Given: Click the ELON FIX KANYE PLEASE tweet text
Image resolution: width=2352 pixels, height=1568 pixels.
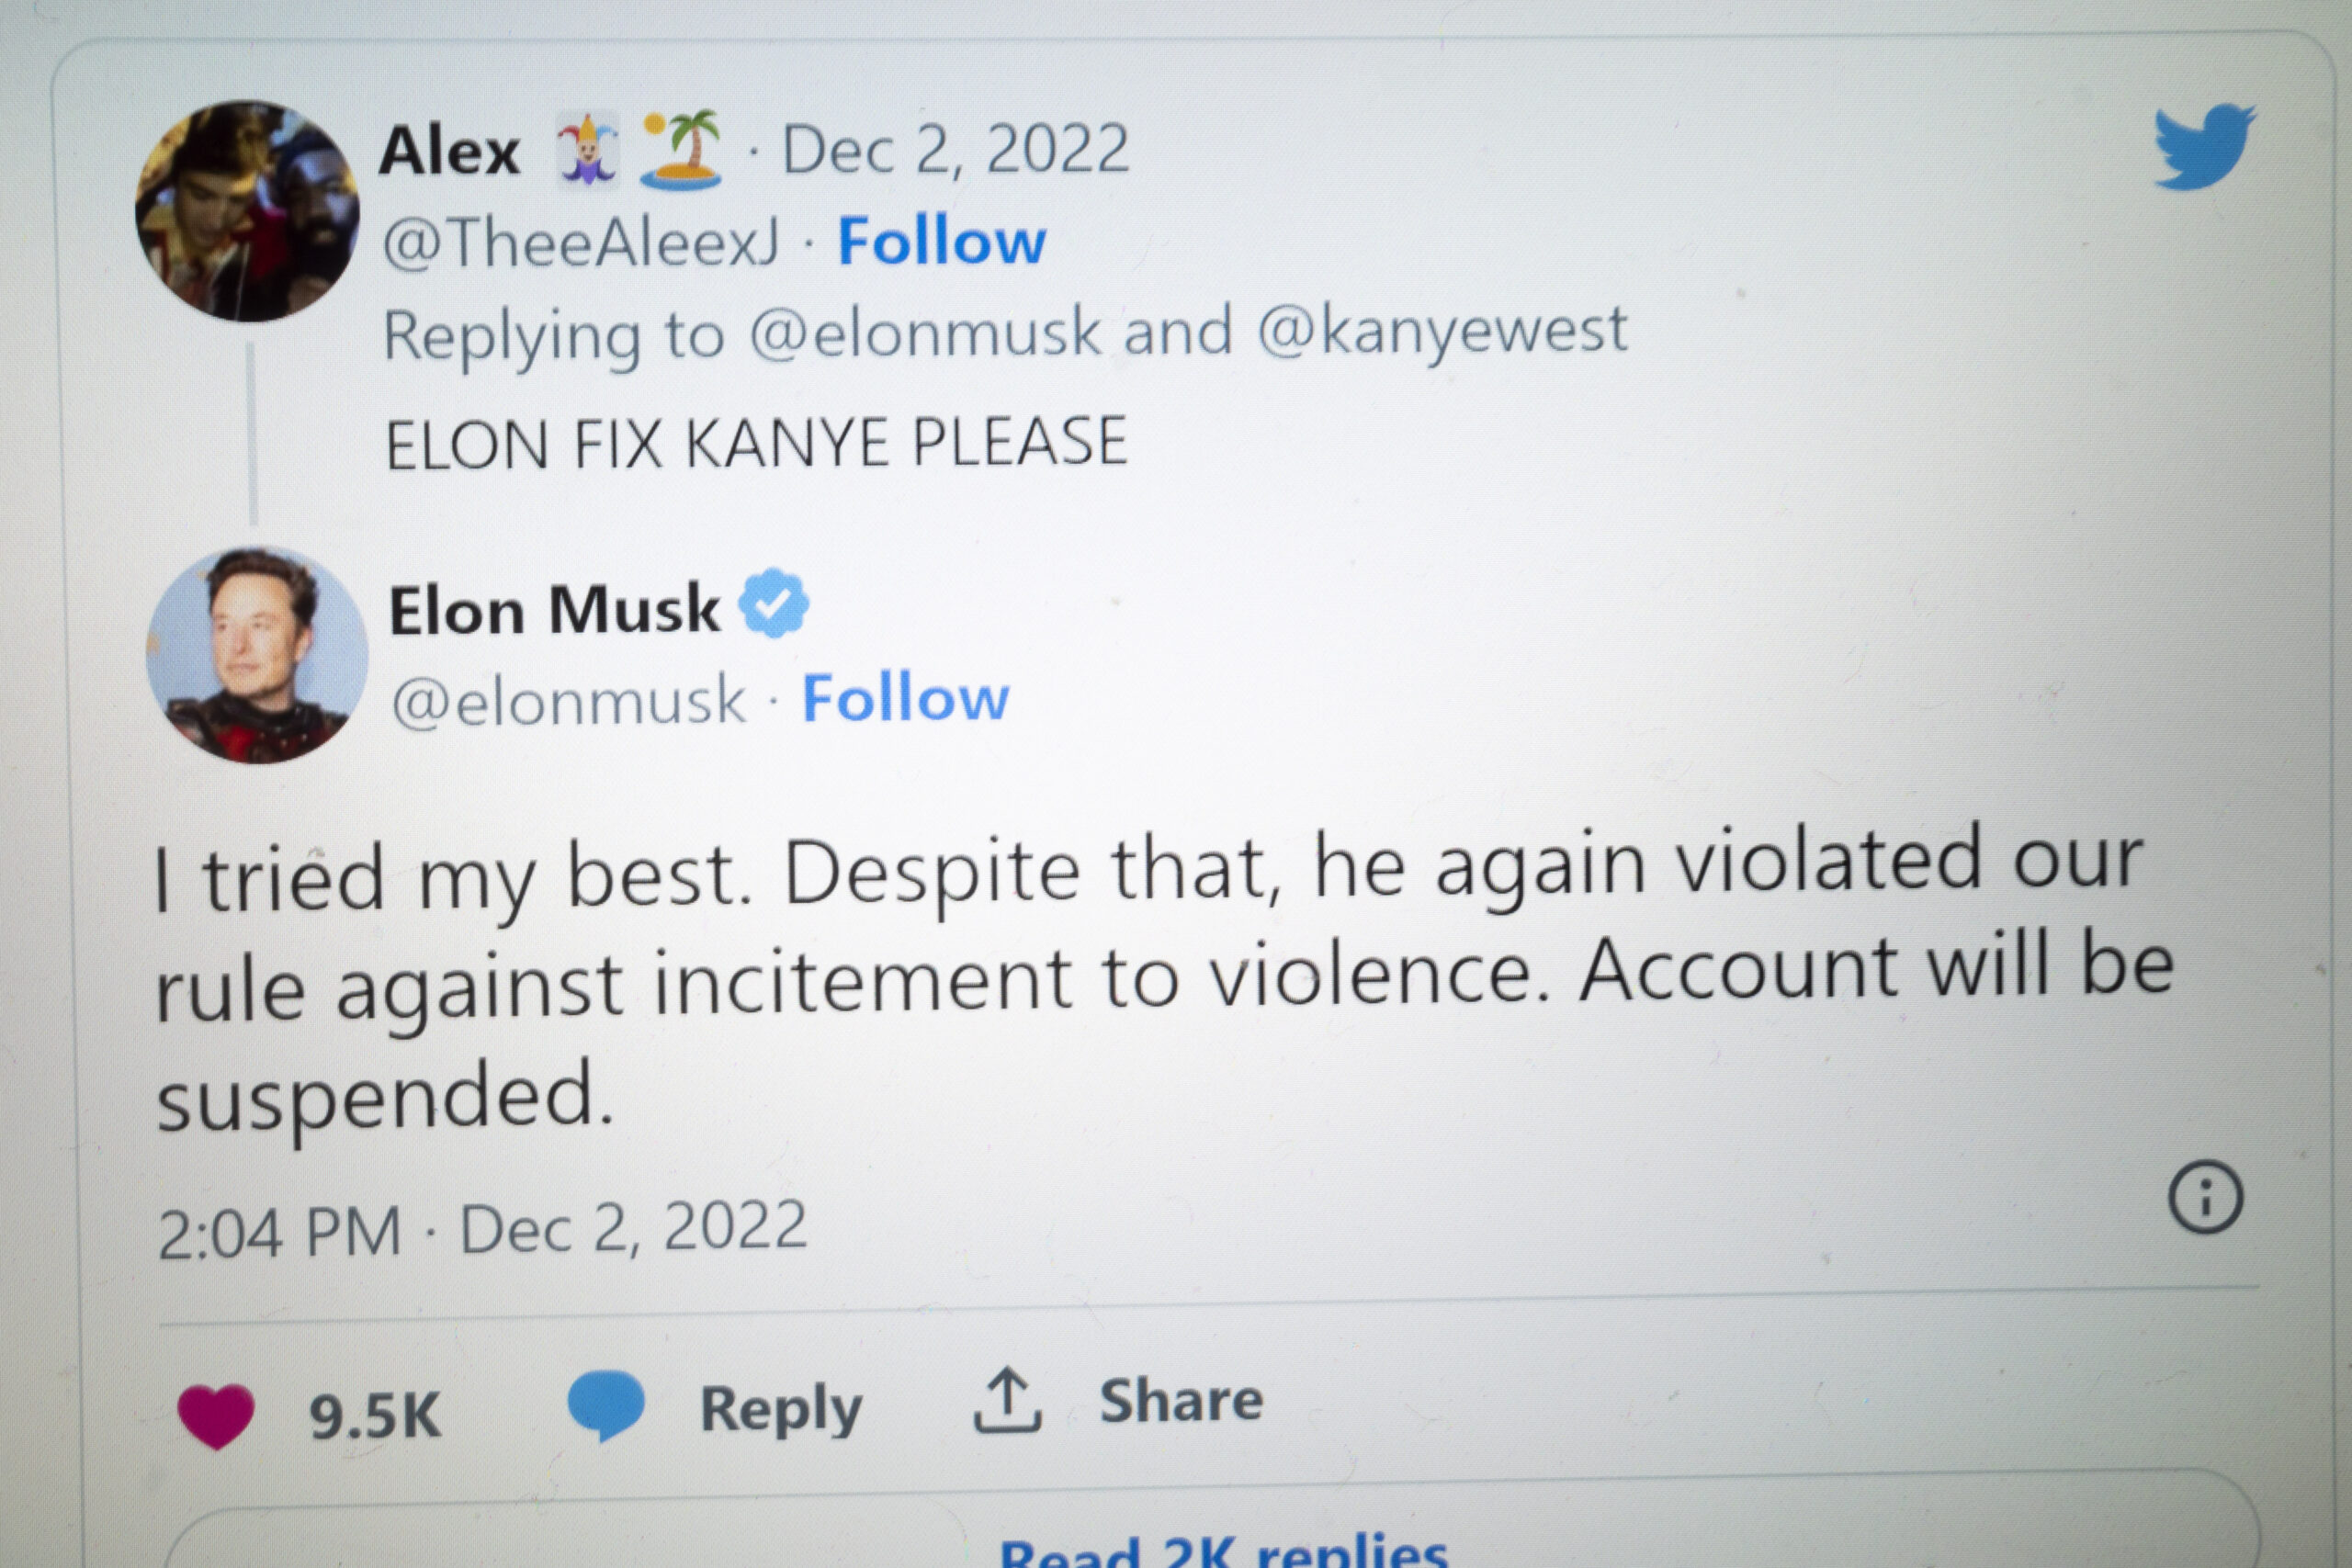Looking at the screenshot, I should point(756,443).
